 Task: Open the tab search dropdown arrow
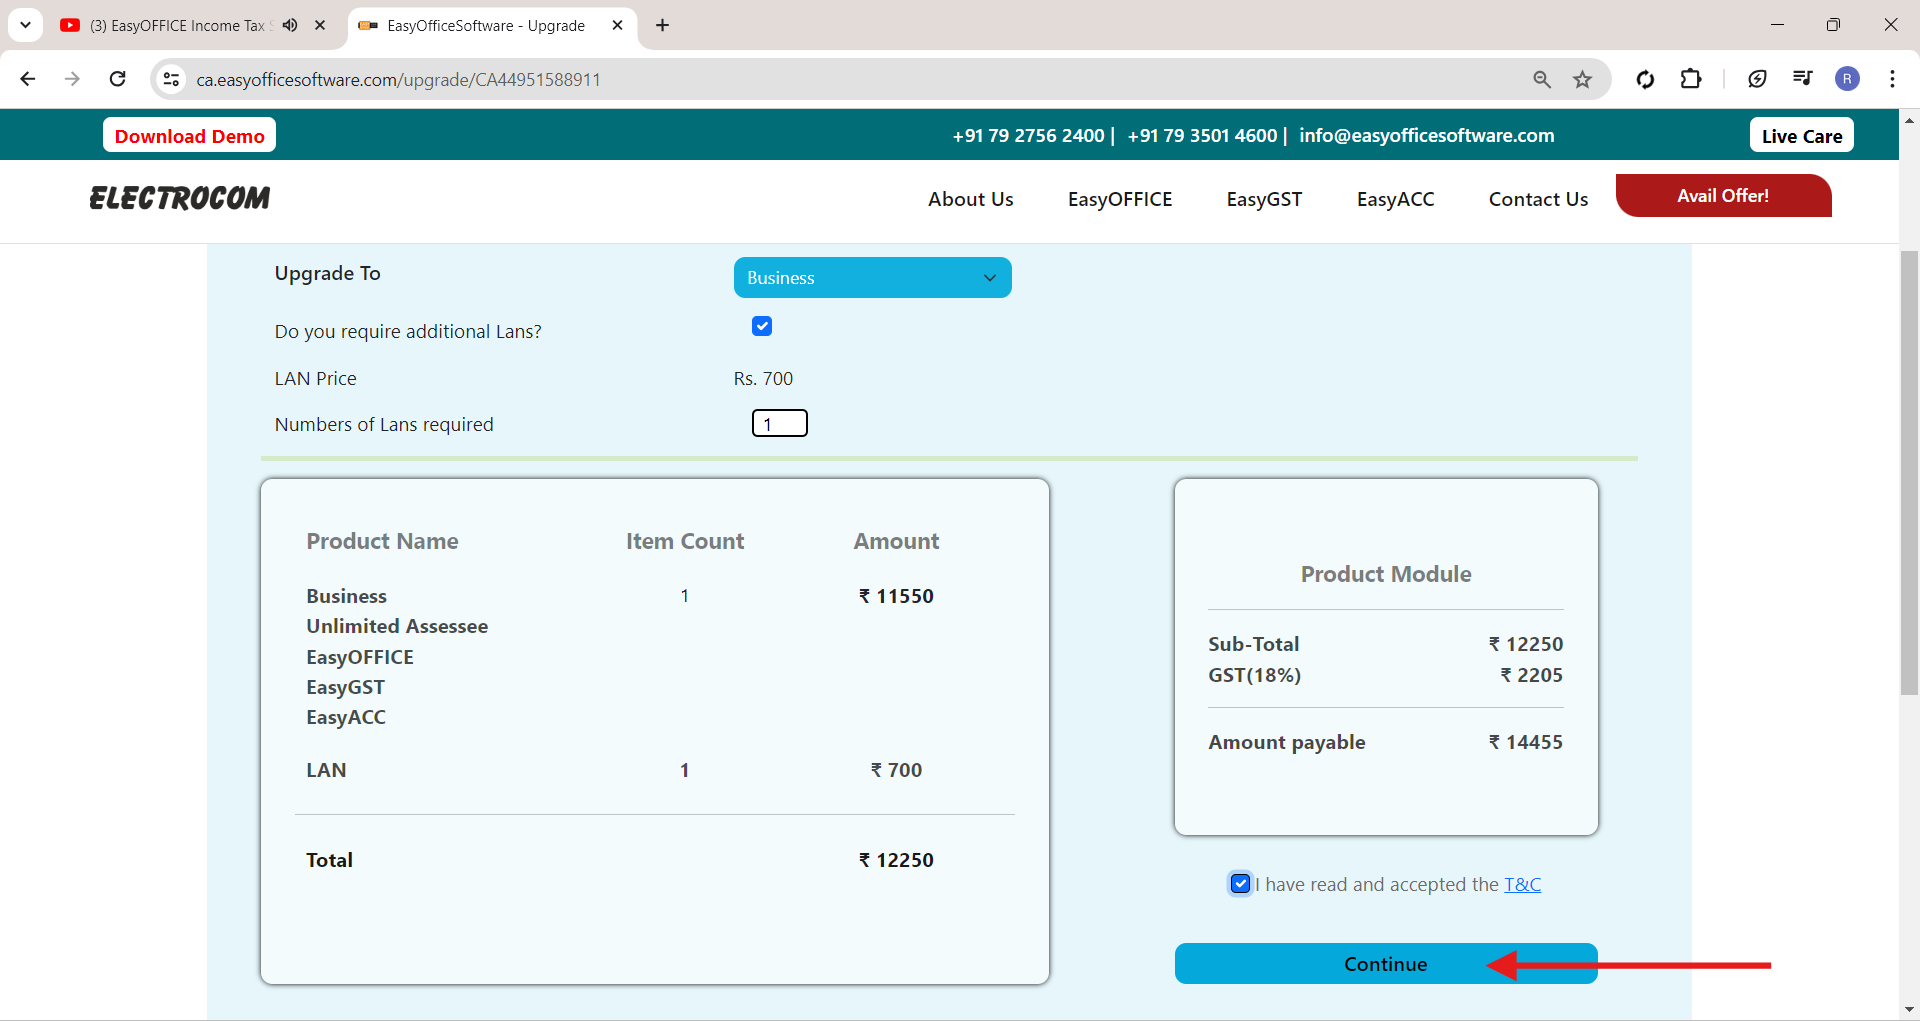click(x=25, y=25)
